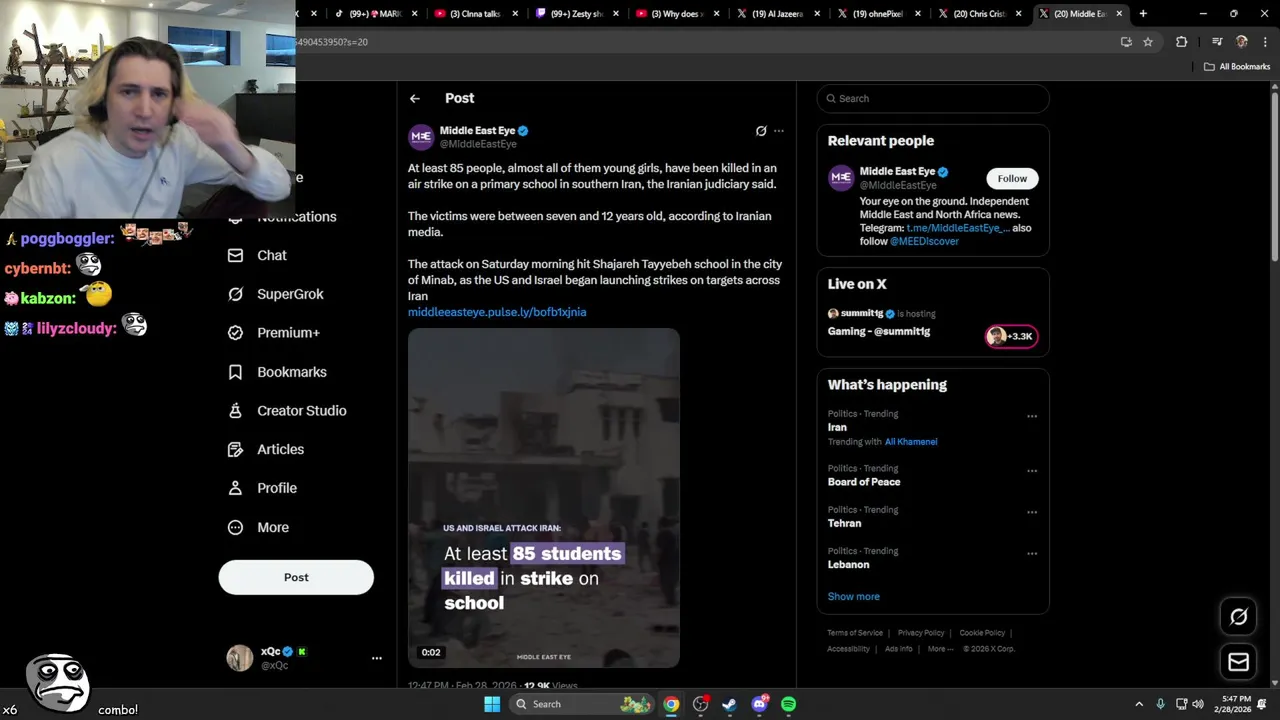Open the Privacy Policy footer link
The height and width of the screenshot is (720, 1280).
[921, 633]
